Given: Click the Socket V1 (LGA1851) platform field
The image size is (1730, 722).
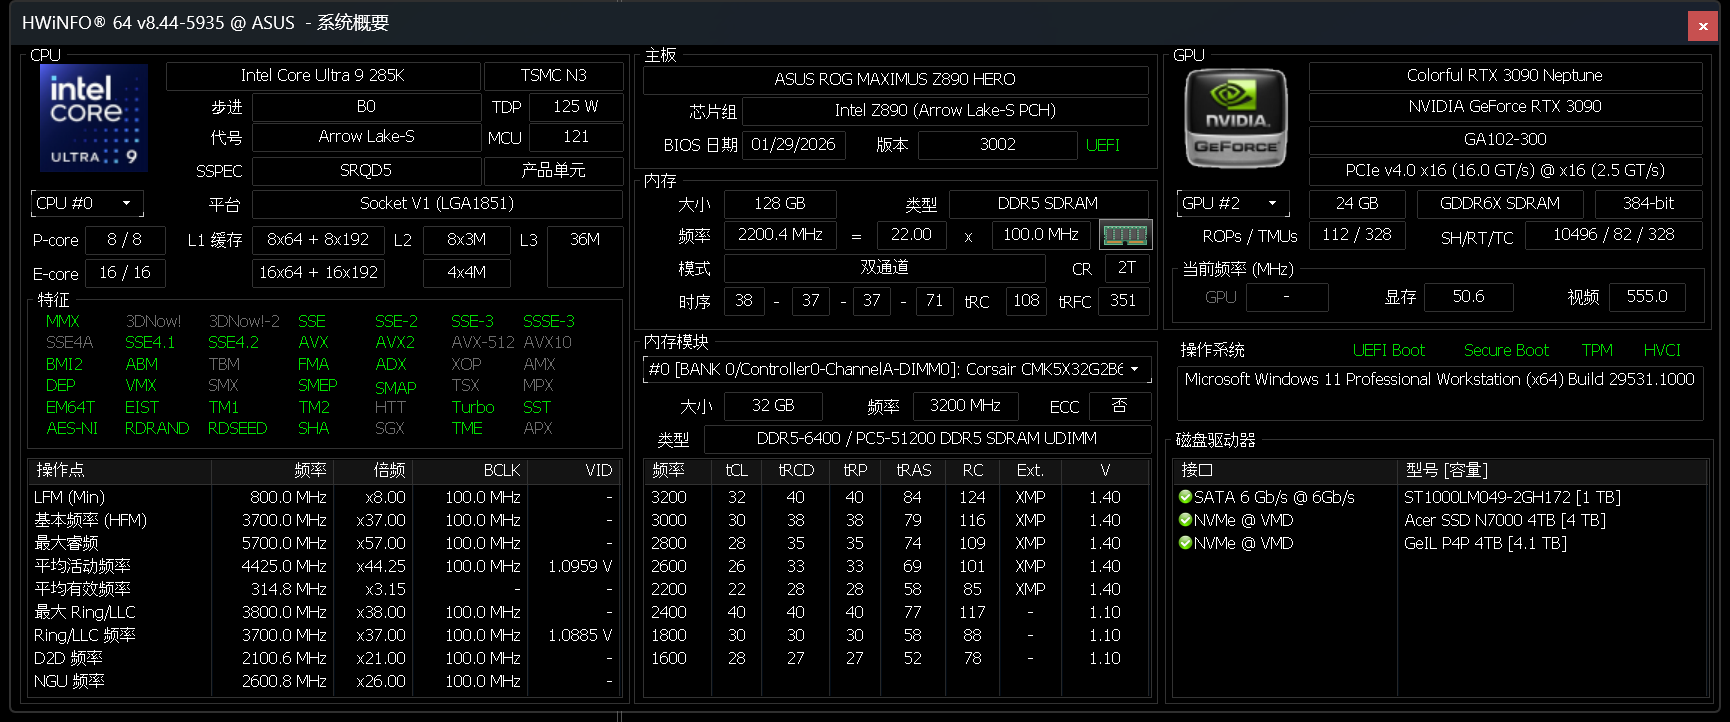Looking at the screenshot, I should tap(437, 204).
